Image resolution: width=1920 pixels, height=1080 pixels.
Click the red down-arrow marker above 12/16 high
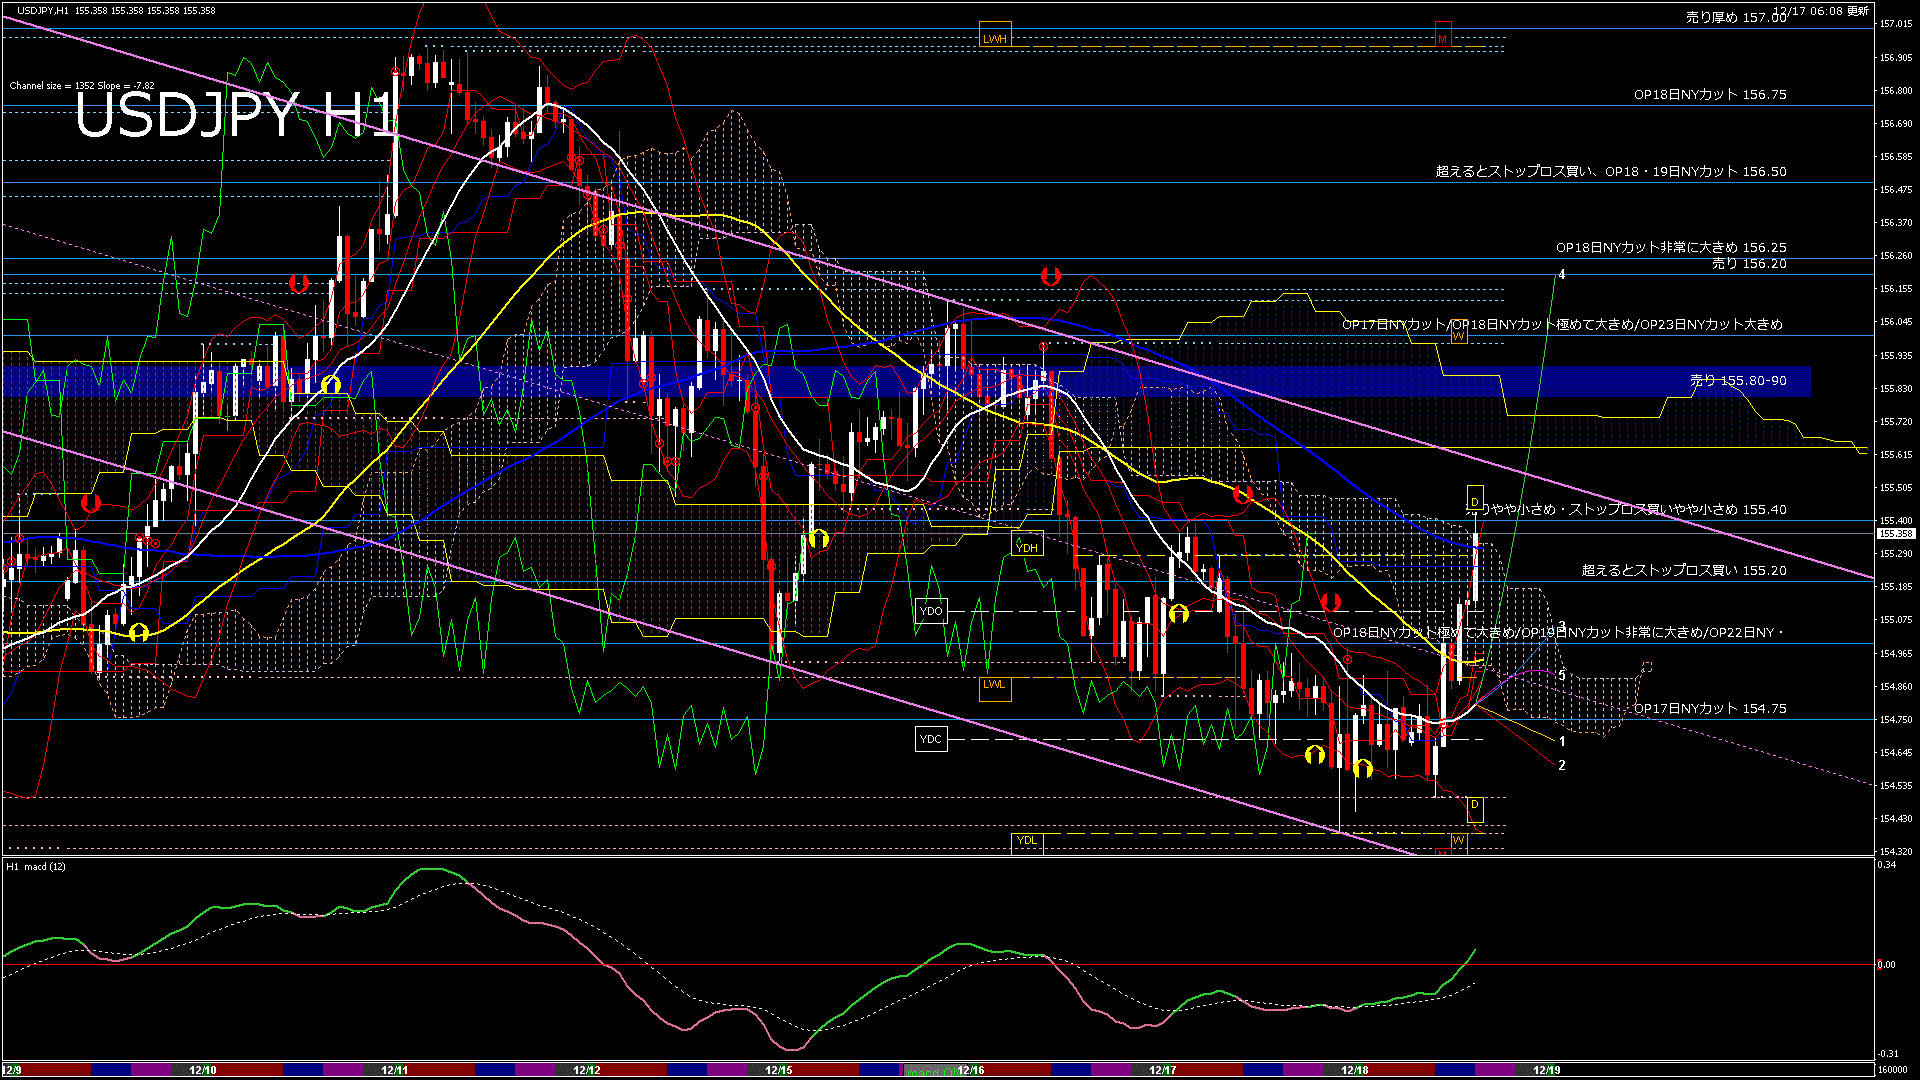coord(1050,276)
